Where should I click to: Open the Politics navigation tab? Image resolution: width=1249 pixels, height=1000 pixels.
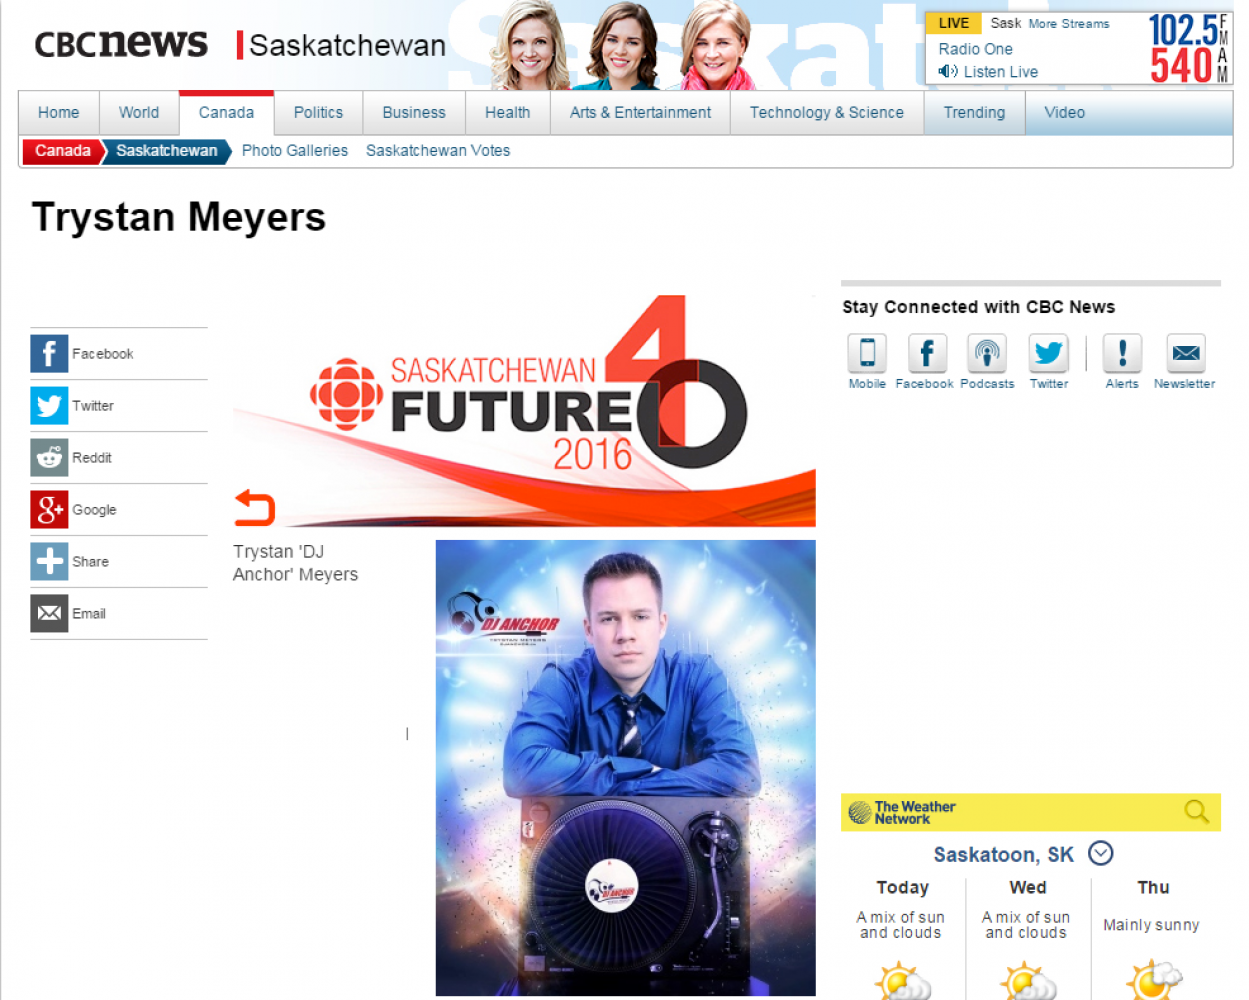pyautogui.click(x=318, y=113)
